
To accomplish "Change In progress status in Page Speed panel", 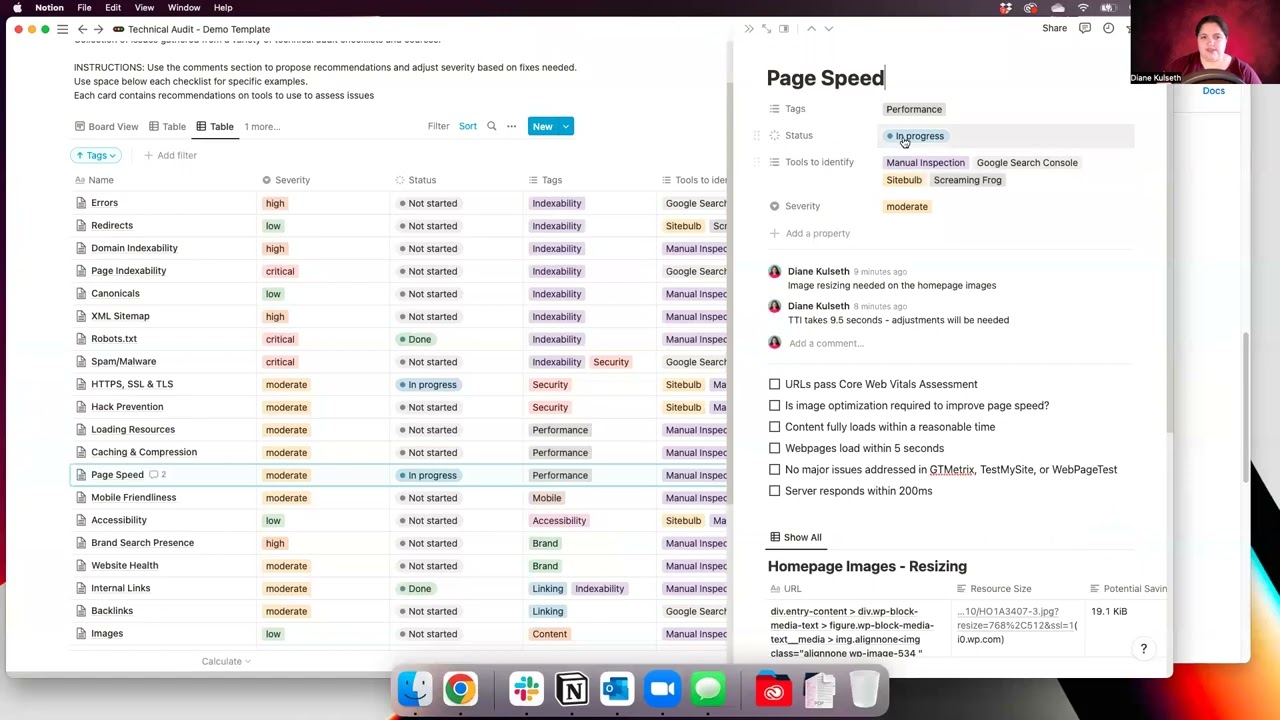I will click(915, 136).
